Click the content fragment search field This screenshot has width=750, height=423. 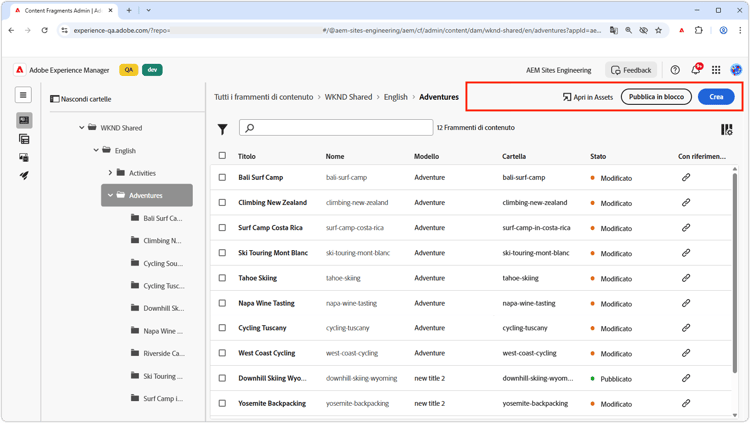(336, 128)
